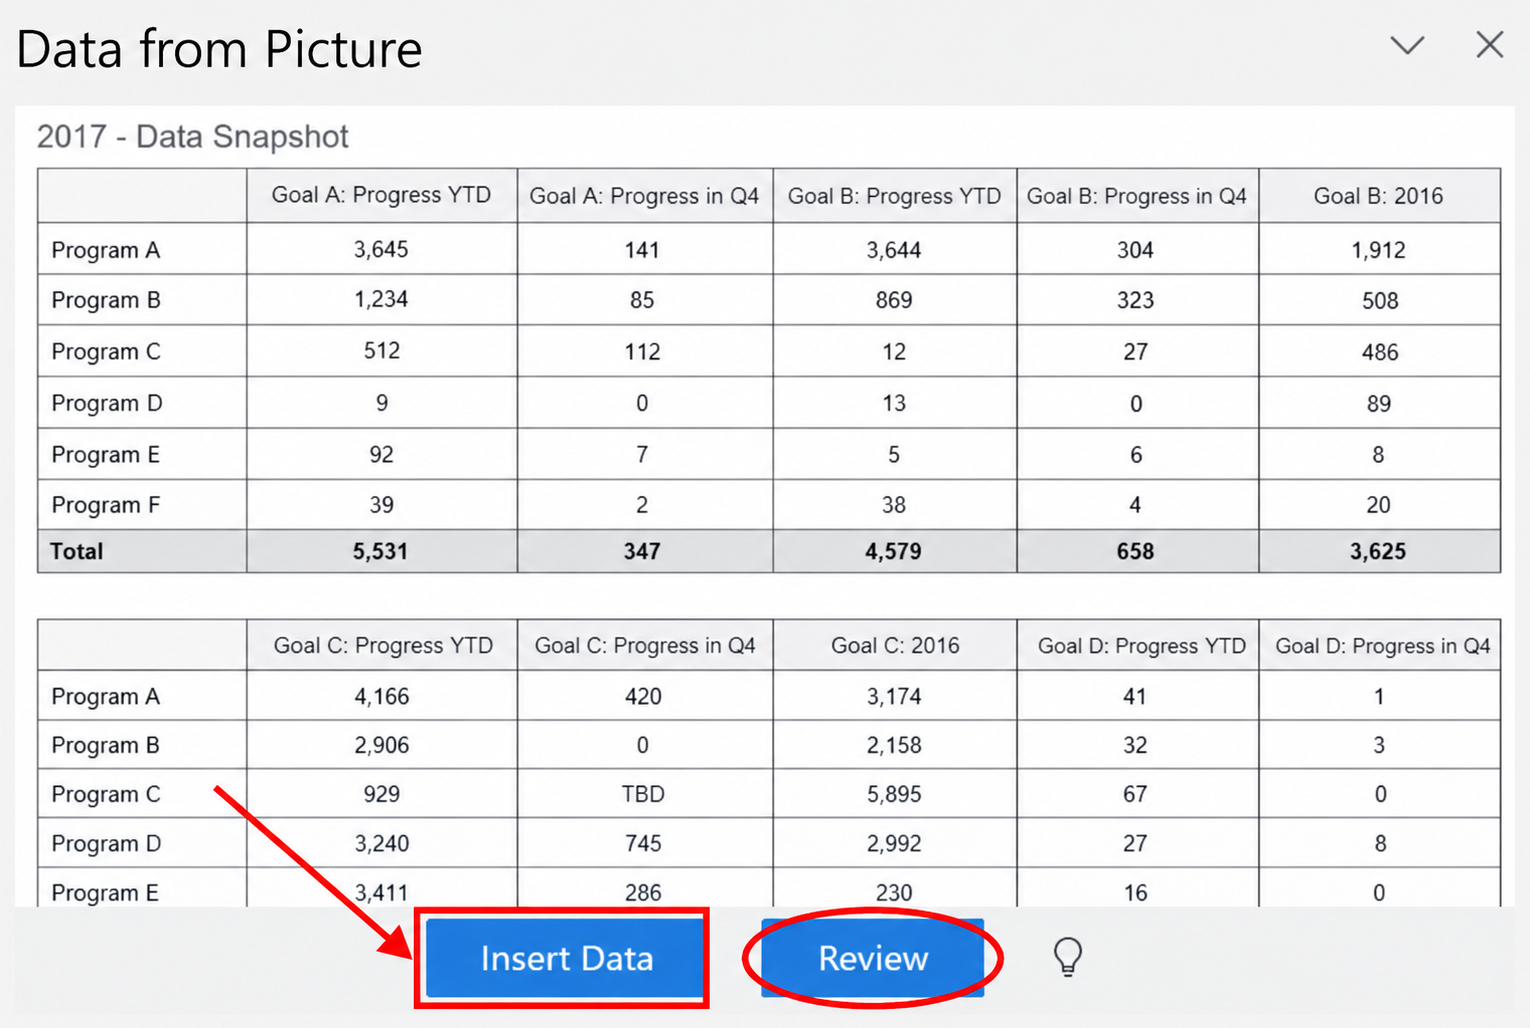Click the 3,625 total cell

coord(1378,551)
